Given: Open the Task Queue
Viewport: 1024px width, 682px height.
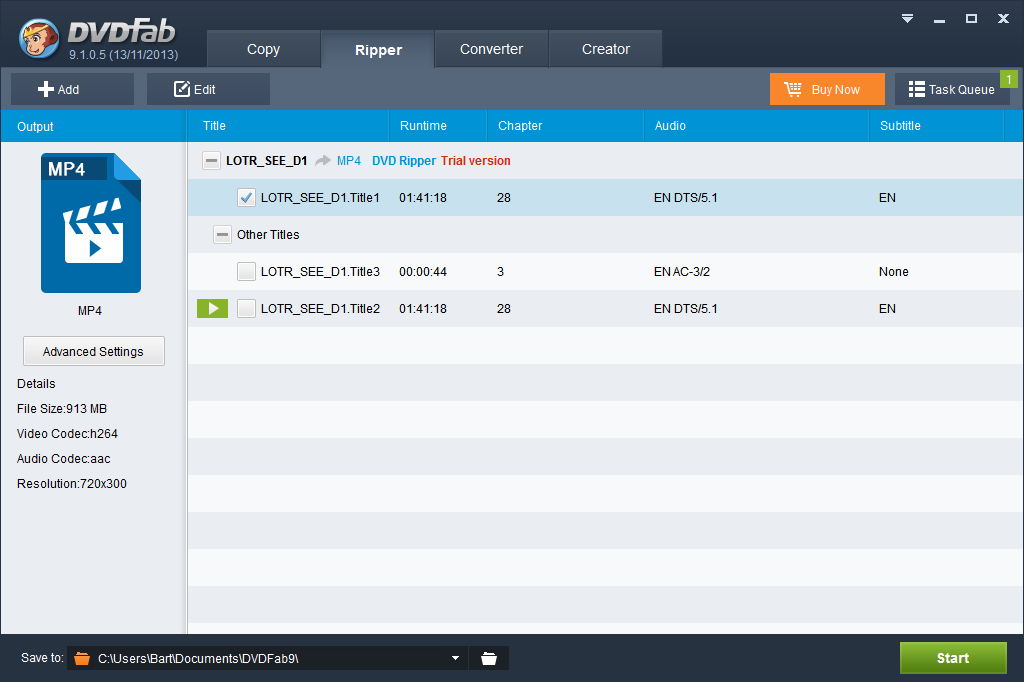Looking at the screenshot, I should (x=952, y=89).
